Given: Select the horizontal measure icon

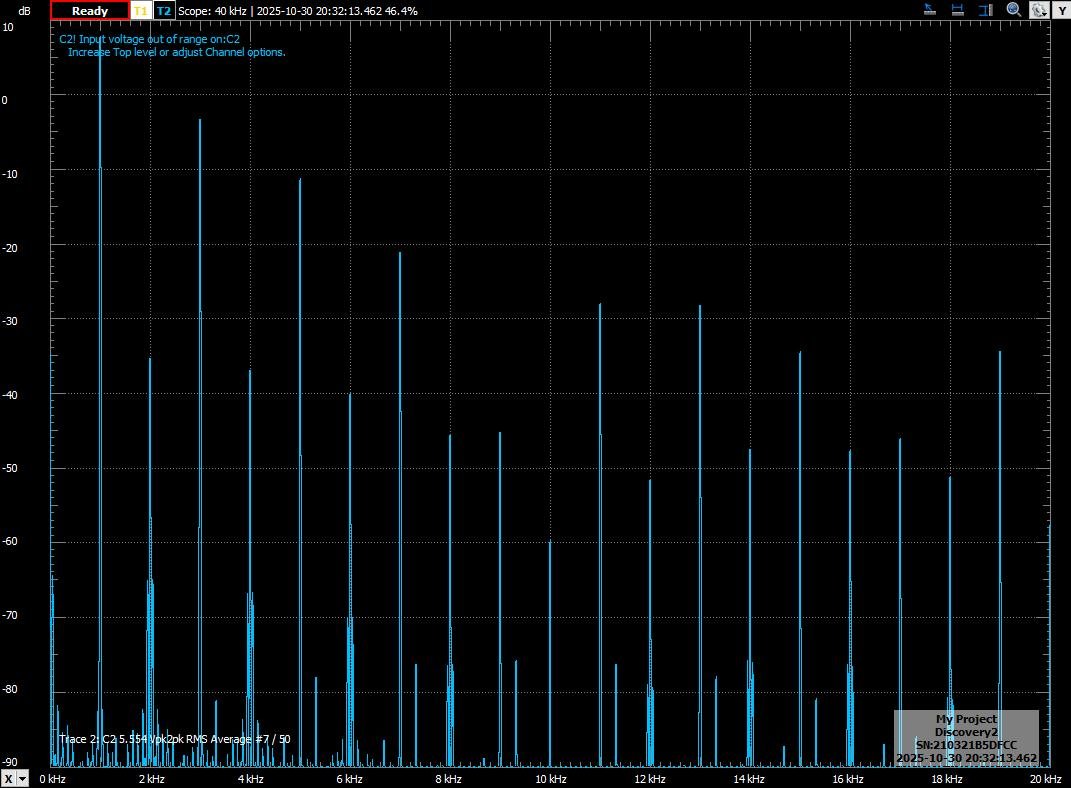Looking at the screenshot, I should 957,10.
